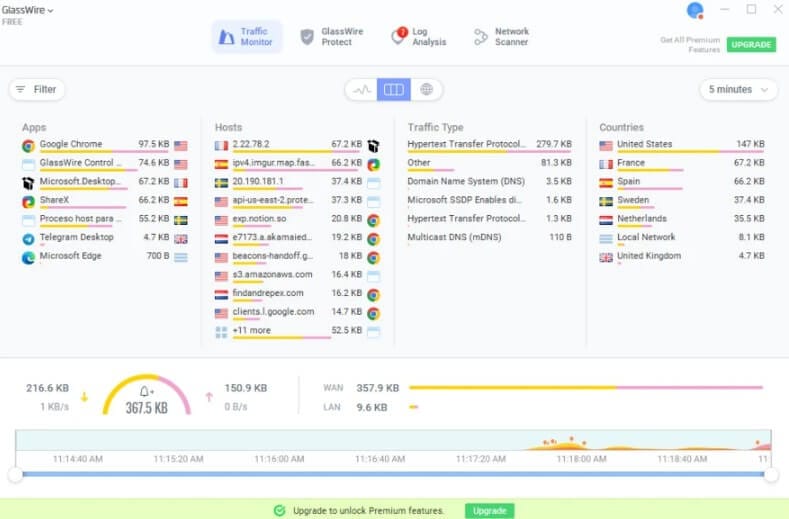This screenshot has width=789, height=519.
Task: Open the Log Analysis tab
Action: pos(419,37)
